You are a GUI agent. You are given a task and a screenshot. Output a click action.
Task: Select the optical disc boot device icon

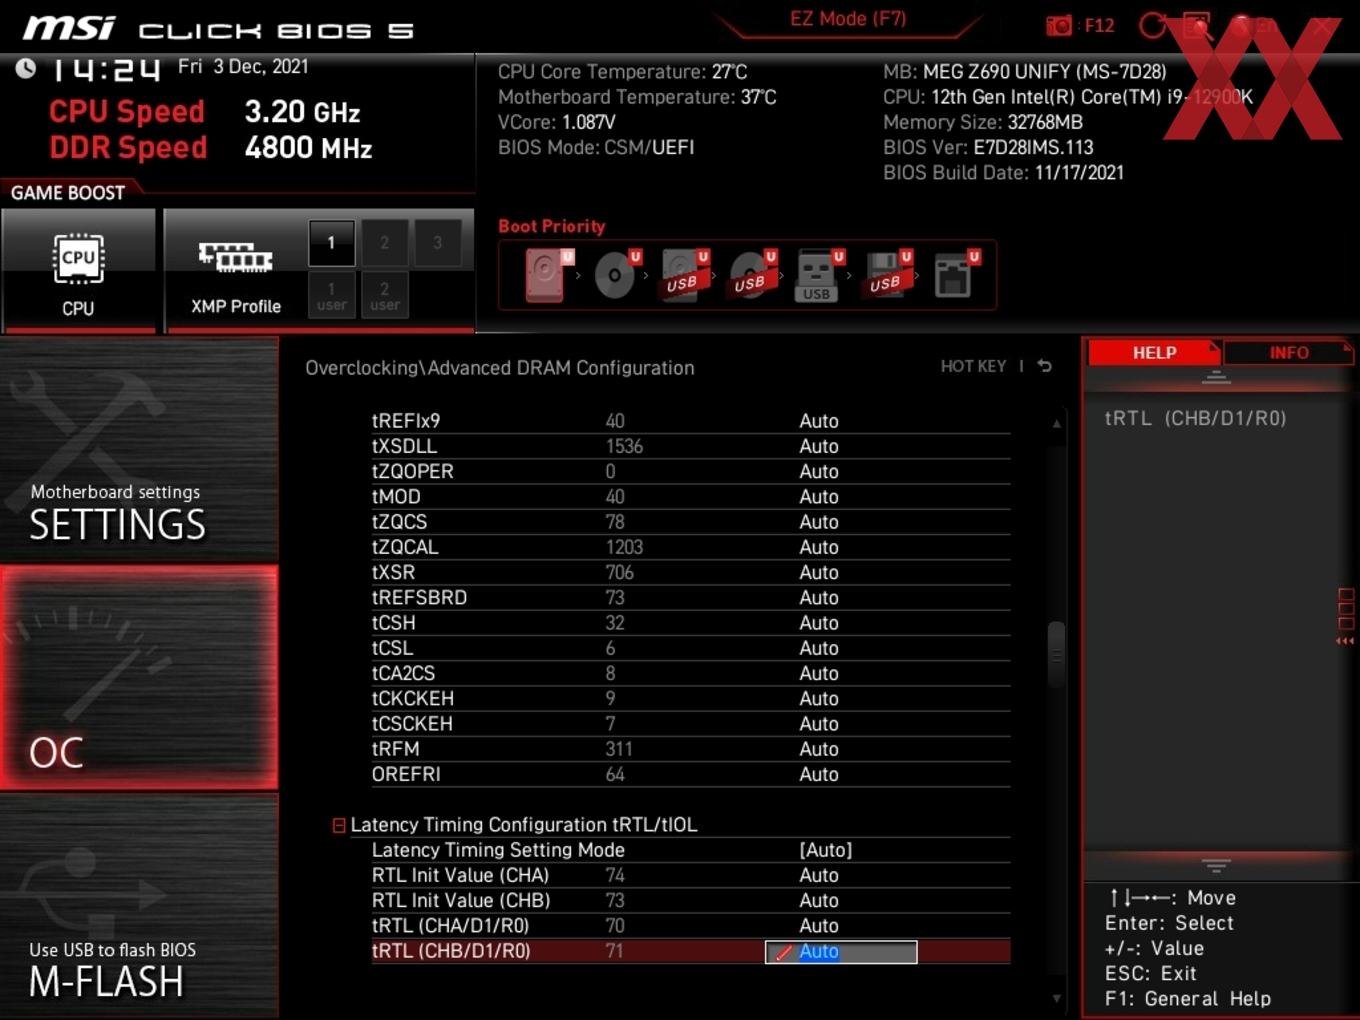614,274
